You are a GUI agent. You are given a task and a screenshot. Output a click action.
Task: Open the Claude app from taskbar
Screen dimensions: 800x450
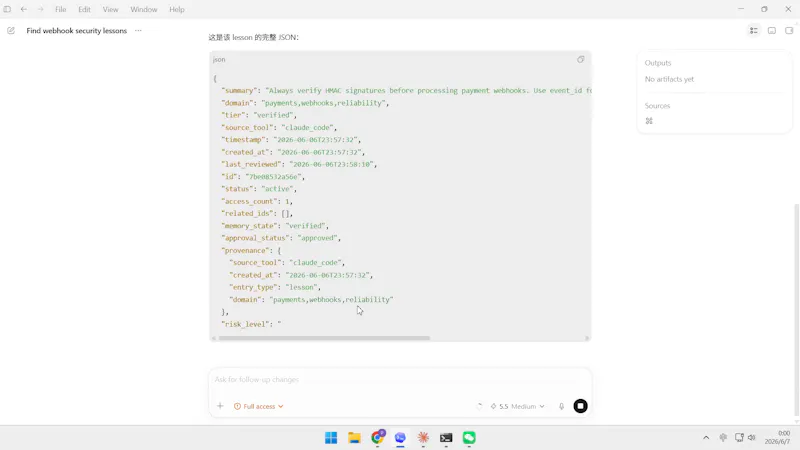point(423,438)
